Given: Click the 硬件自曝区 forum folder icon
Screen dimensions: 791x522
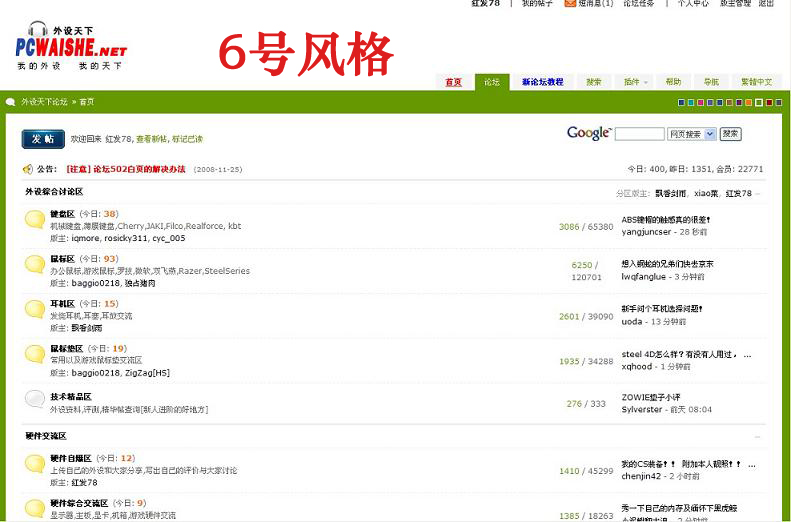Looking at the screenshot, I should coord(34,464).
